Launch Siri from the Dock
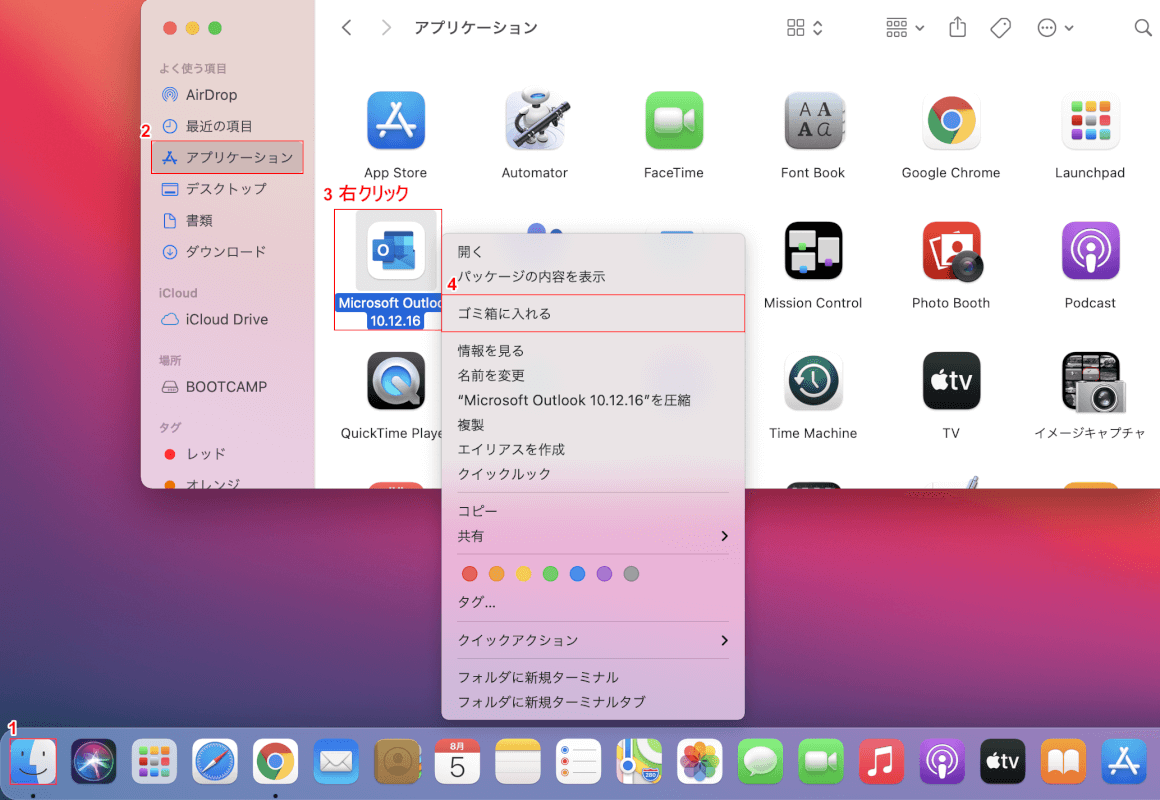 tap(93, 761)
